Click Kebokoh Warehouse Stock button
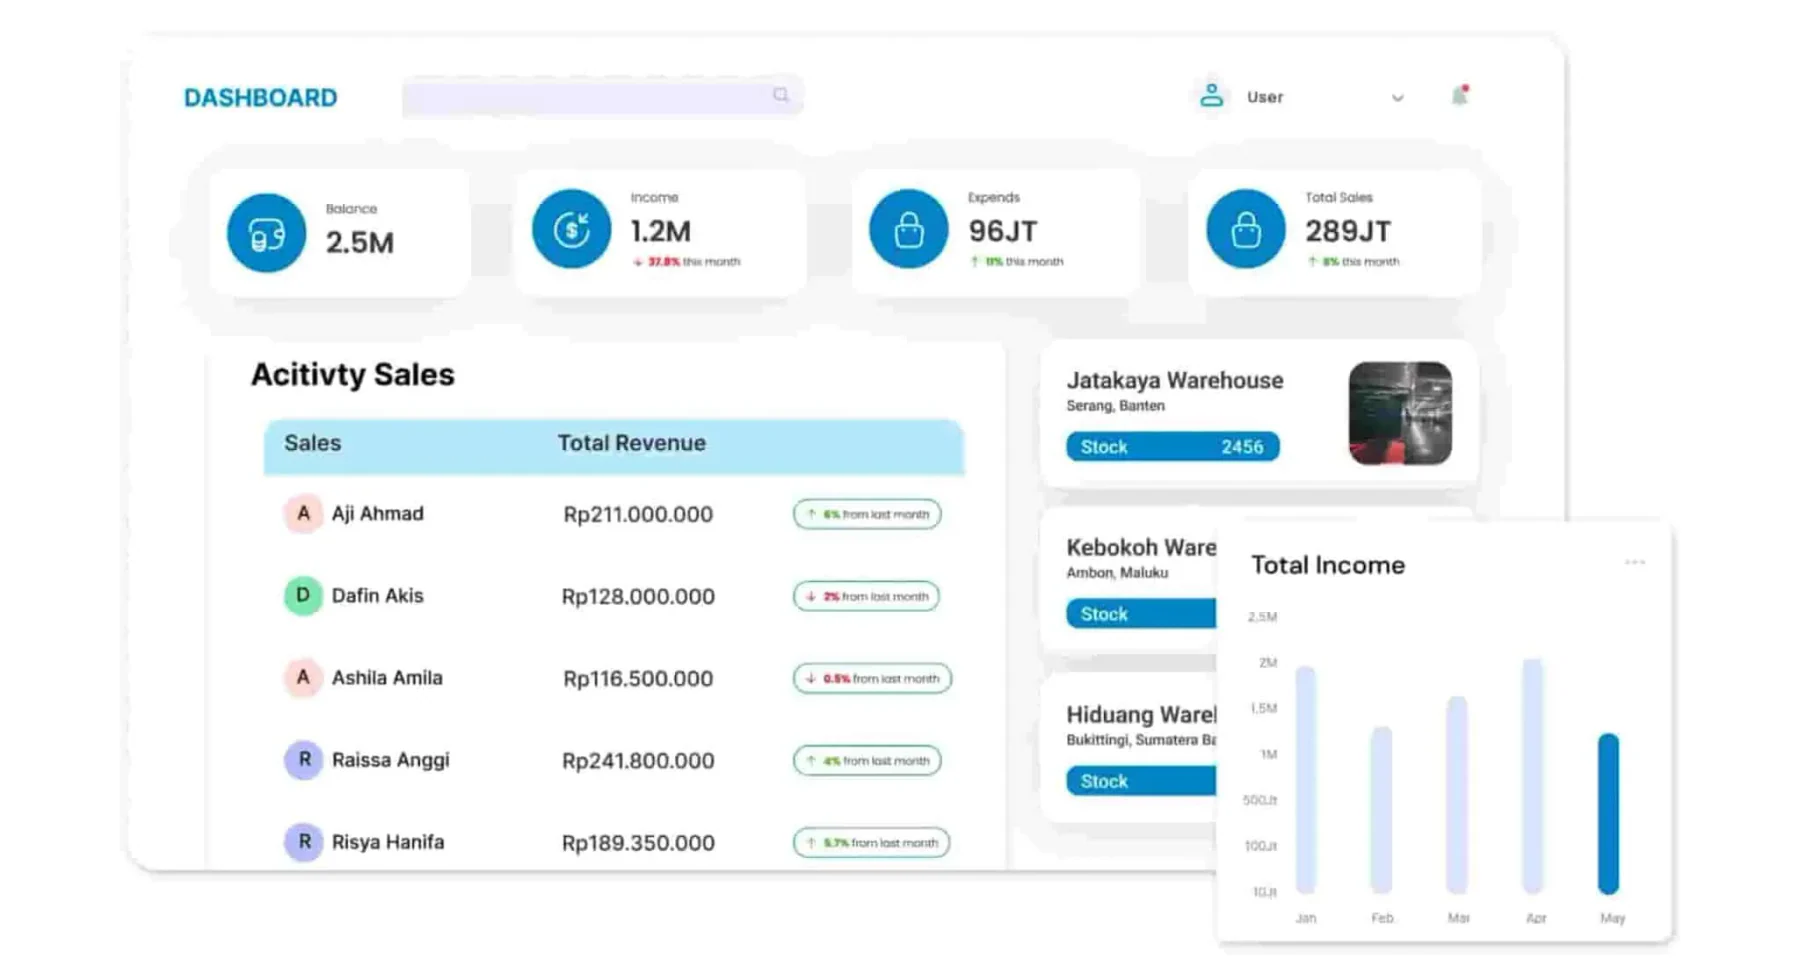 coord(1141,614)
